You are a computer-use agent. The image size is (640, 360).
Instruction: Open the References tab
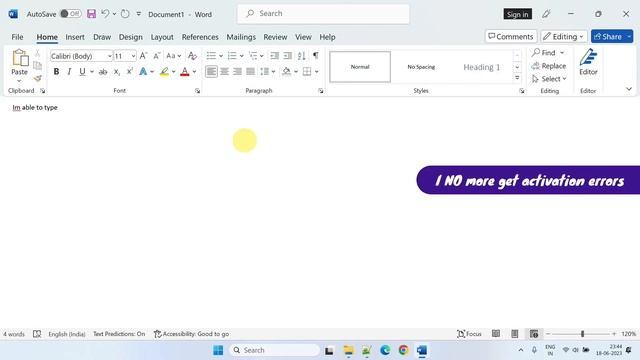click(x=200, y=37)
